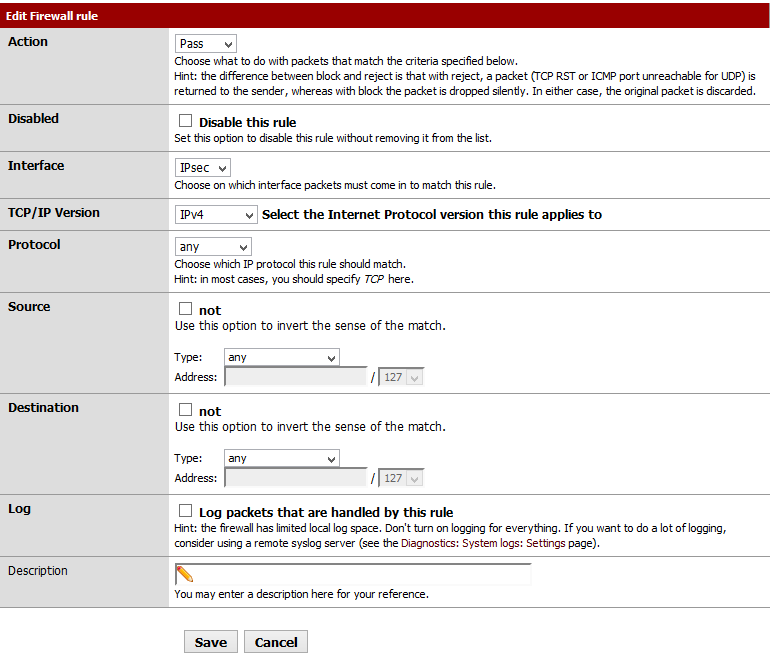782x662 pixels.
Task: Open the Source Type dropdown
Action: tap(282, 357)
